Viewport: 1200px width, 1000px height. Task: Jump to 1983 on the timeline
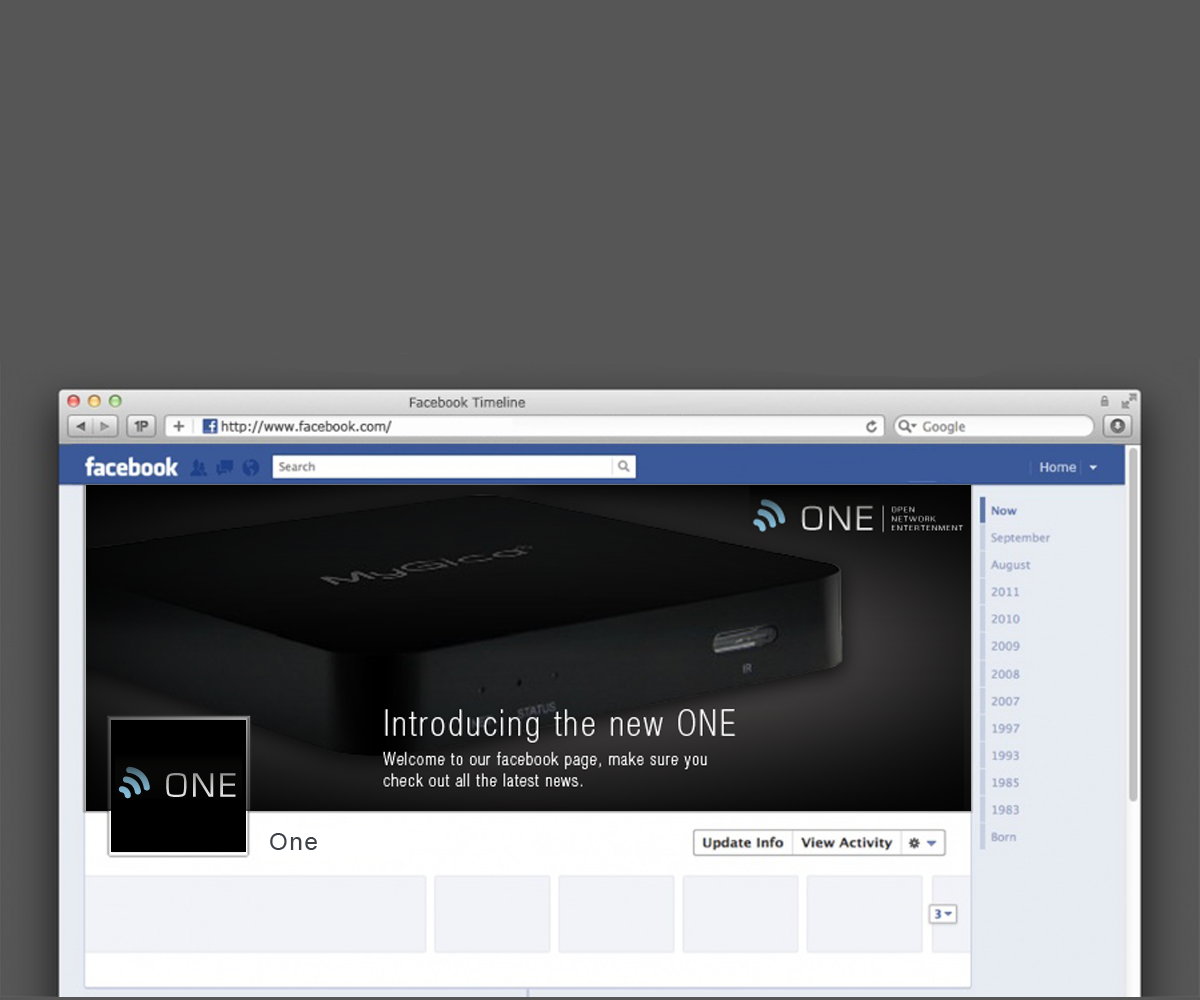(x=1005, y=809)
